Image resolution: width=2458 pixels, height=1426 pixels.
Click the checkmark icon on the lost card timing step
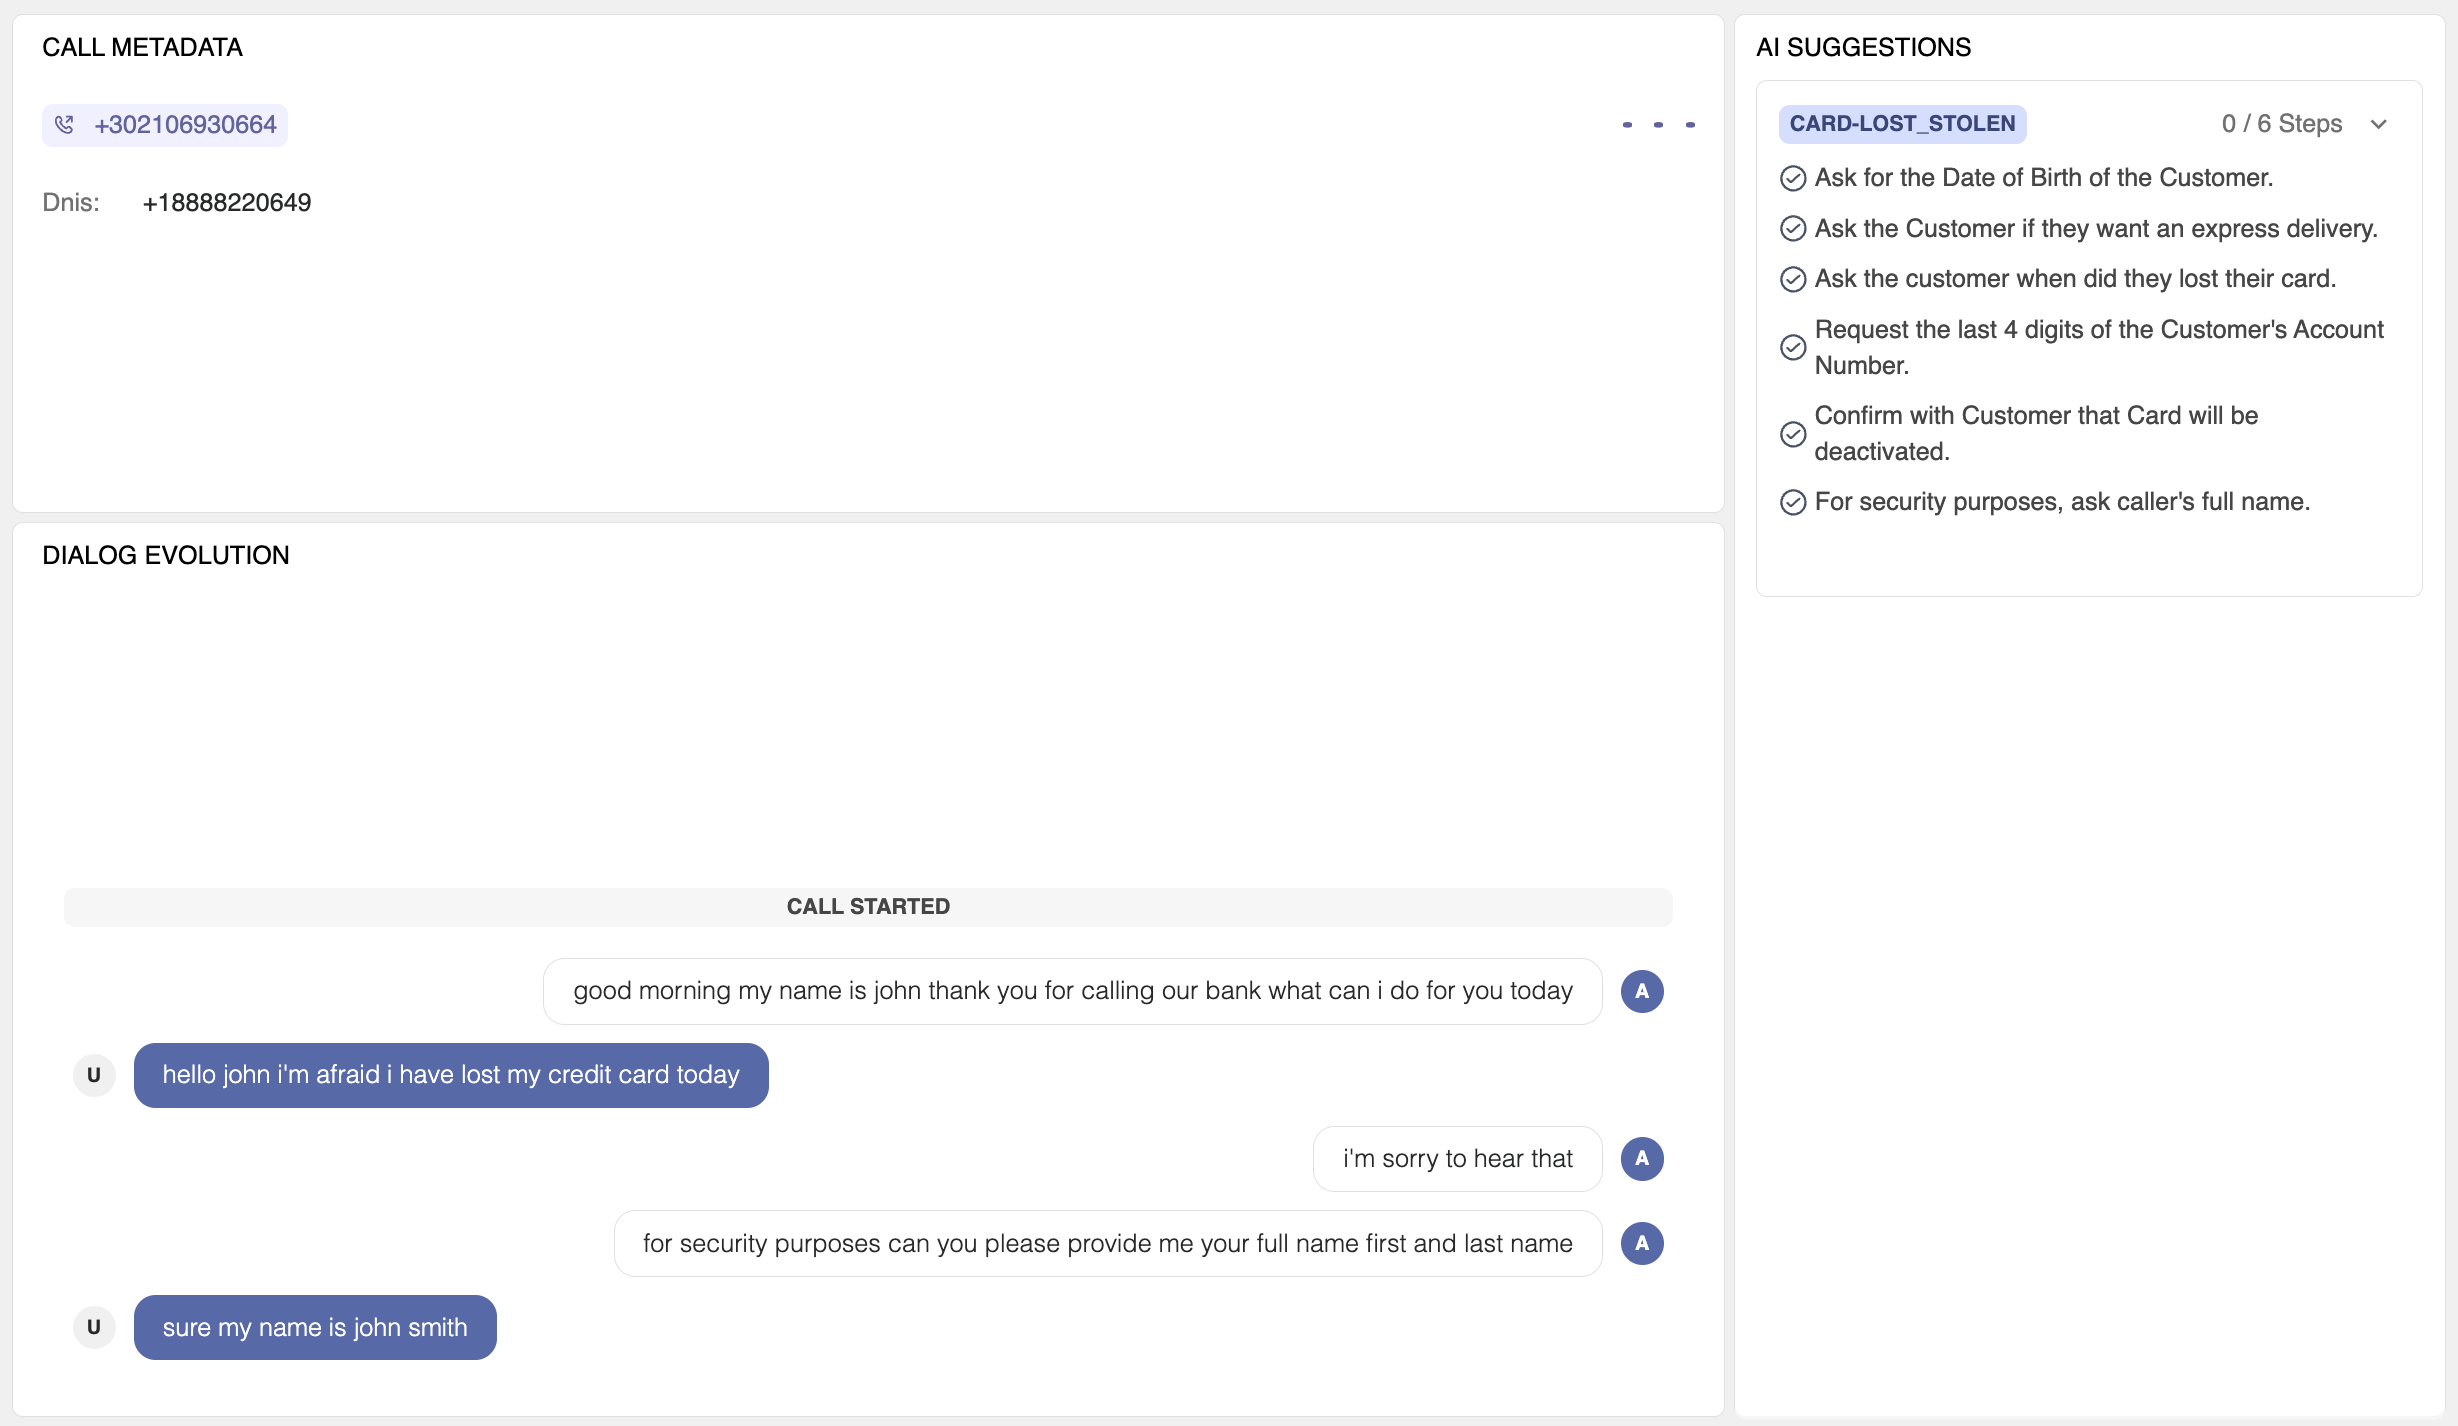click(1793, 279)
